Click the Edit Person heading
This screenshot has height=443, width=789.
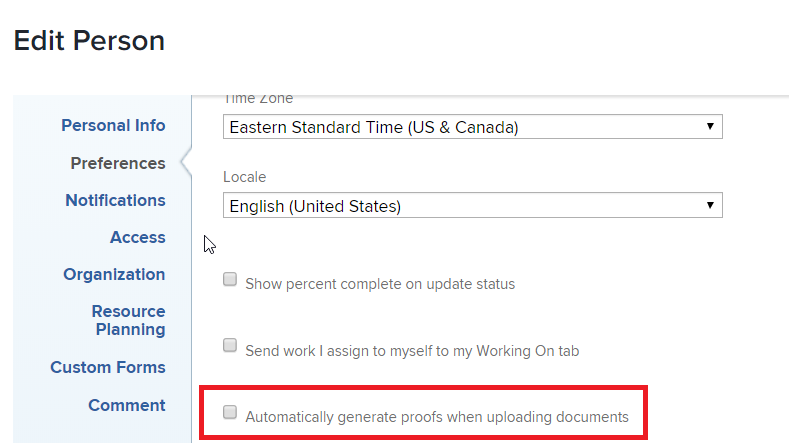pos(89,41)
